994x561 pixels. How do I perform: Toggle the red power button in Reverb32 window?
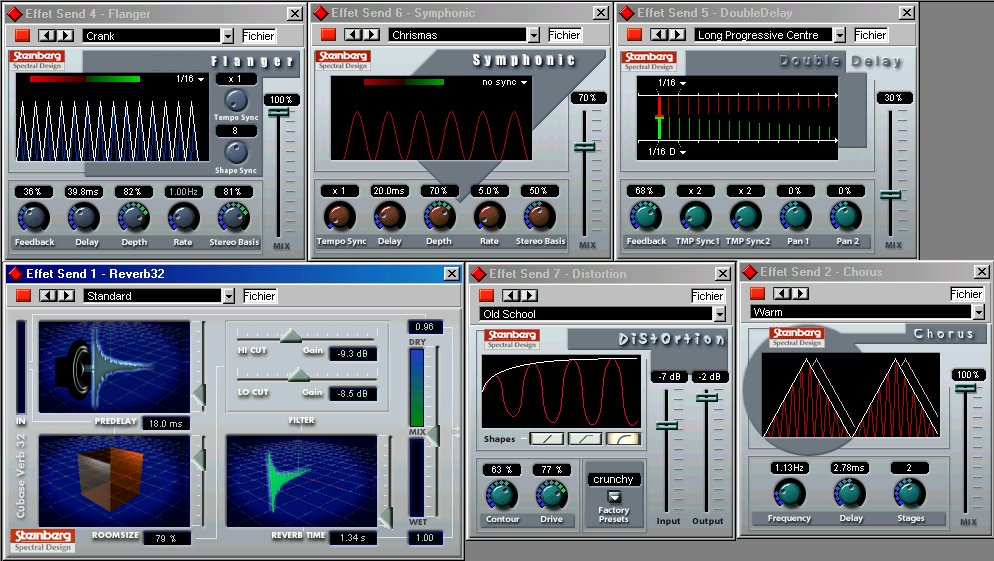[24, 295]
